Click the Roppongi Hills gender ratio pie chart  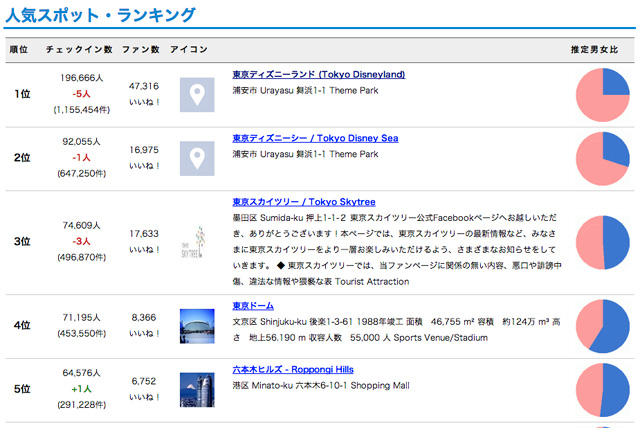(602, 390)
